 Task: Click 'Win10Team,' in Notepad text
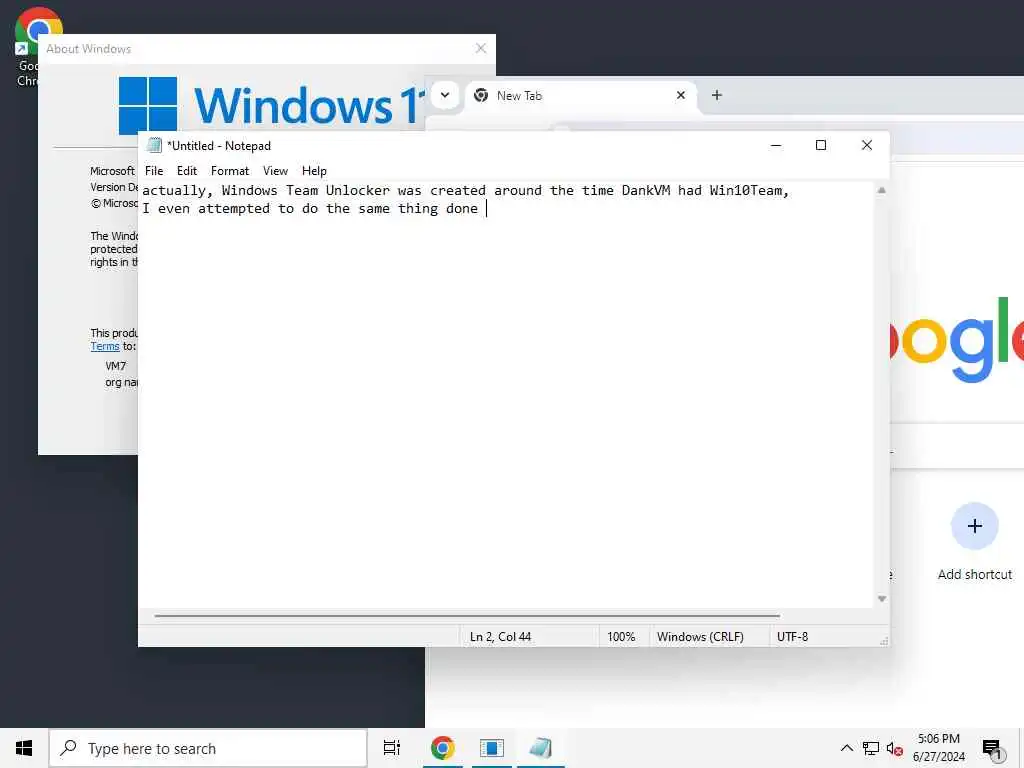pyautogui.click(x=749, y=191)
